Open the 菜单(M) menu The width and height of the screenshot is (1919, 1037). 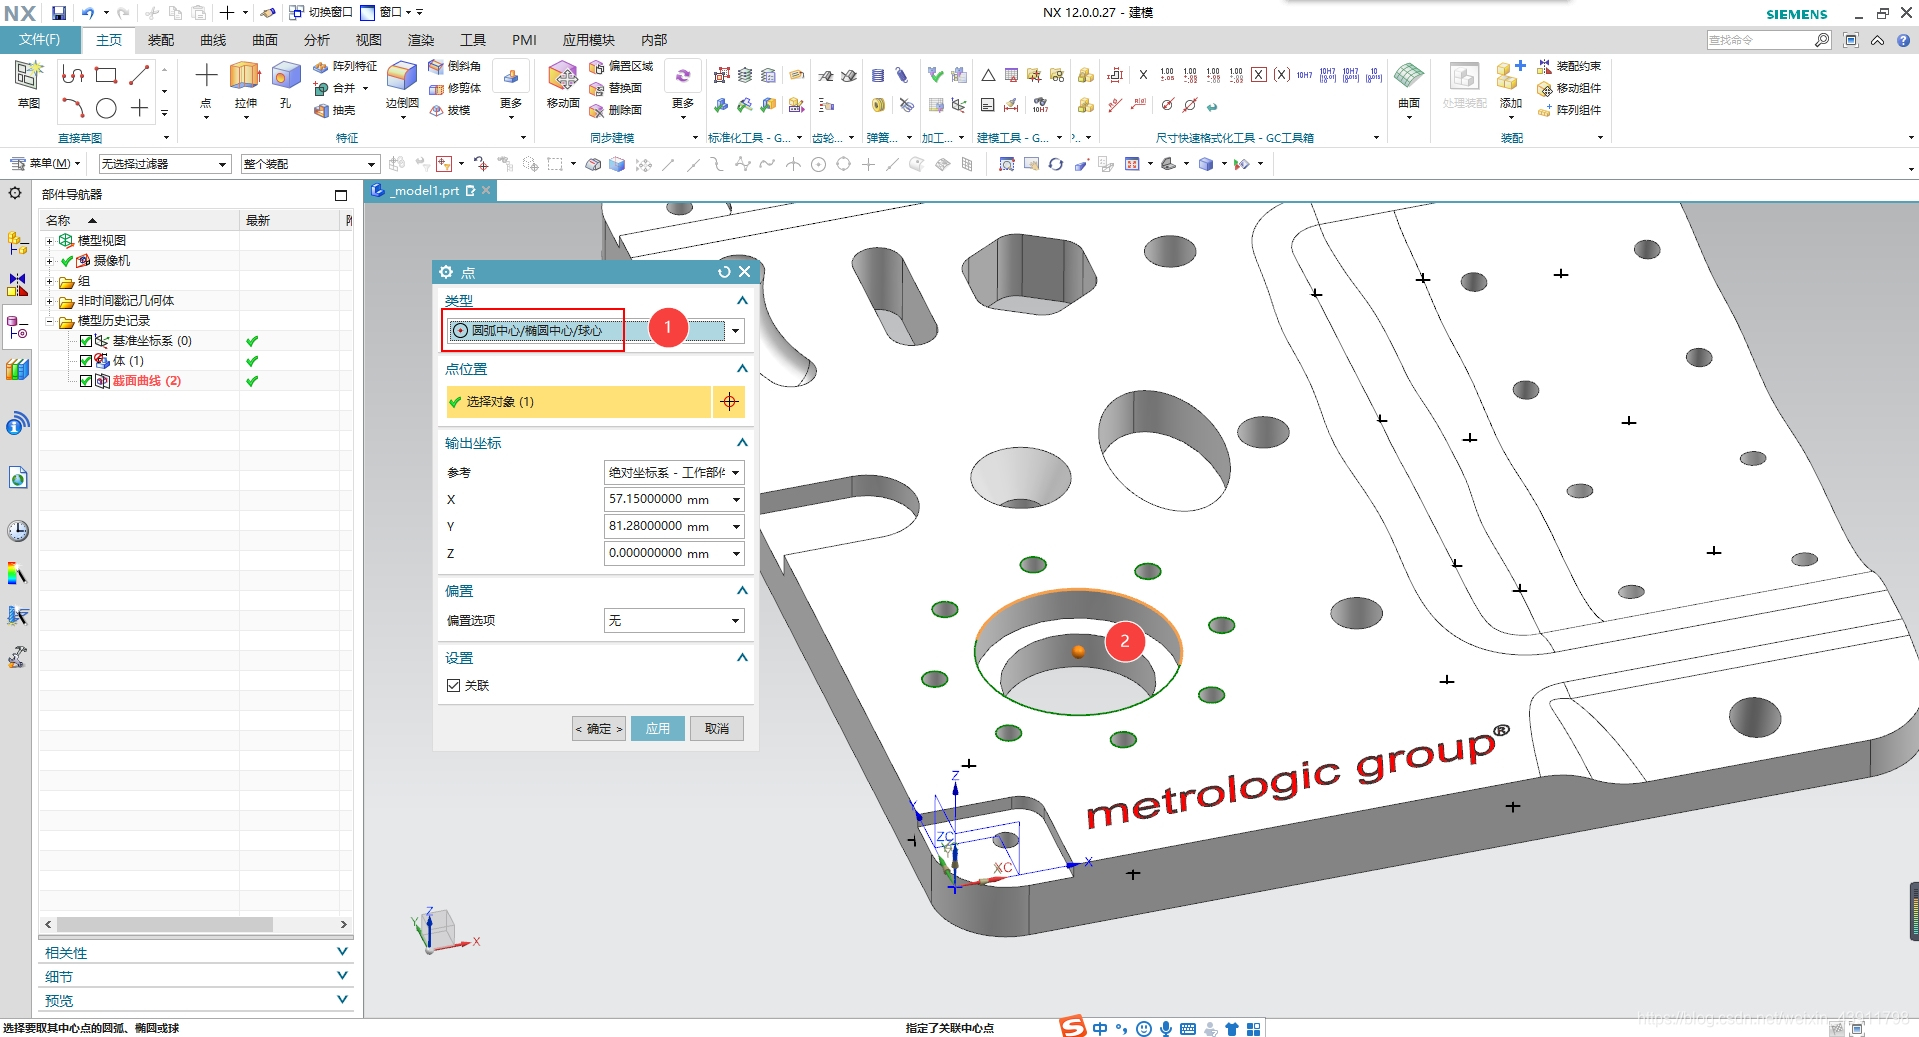click(x=44, y=163)
